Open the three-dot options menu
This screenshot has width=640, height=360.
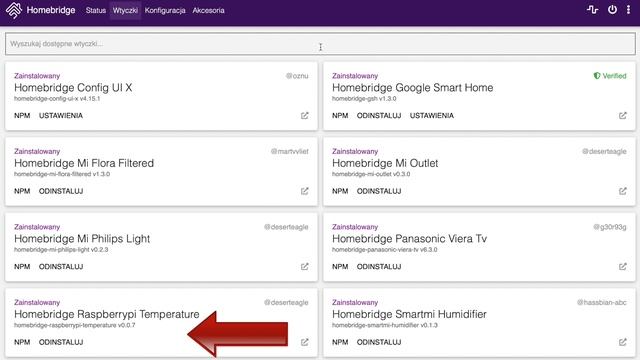coord(628,10)
